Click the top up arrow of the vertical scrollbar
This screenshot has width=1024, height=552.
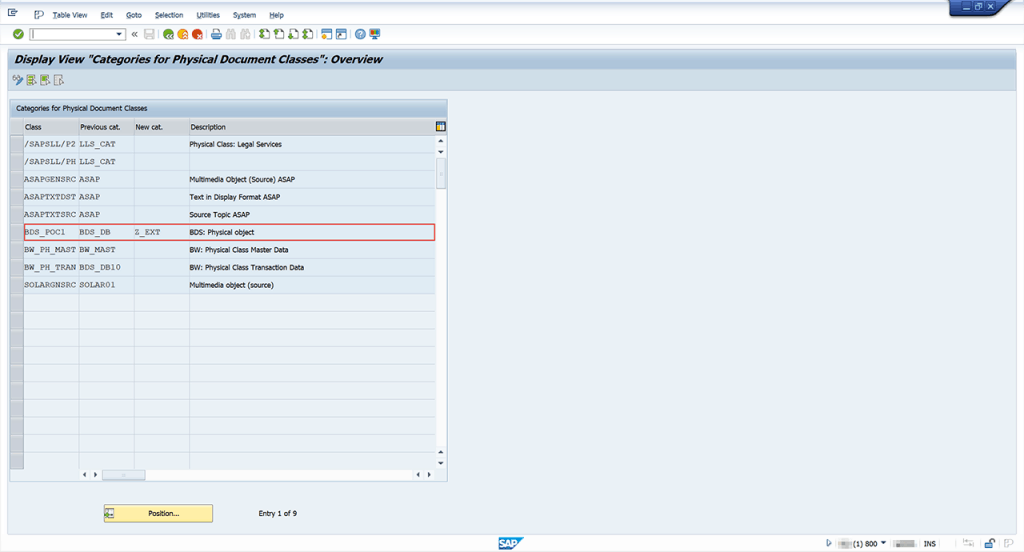coord(441,141)
